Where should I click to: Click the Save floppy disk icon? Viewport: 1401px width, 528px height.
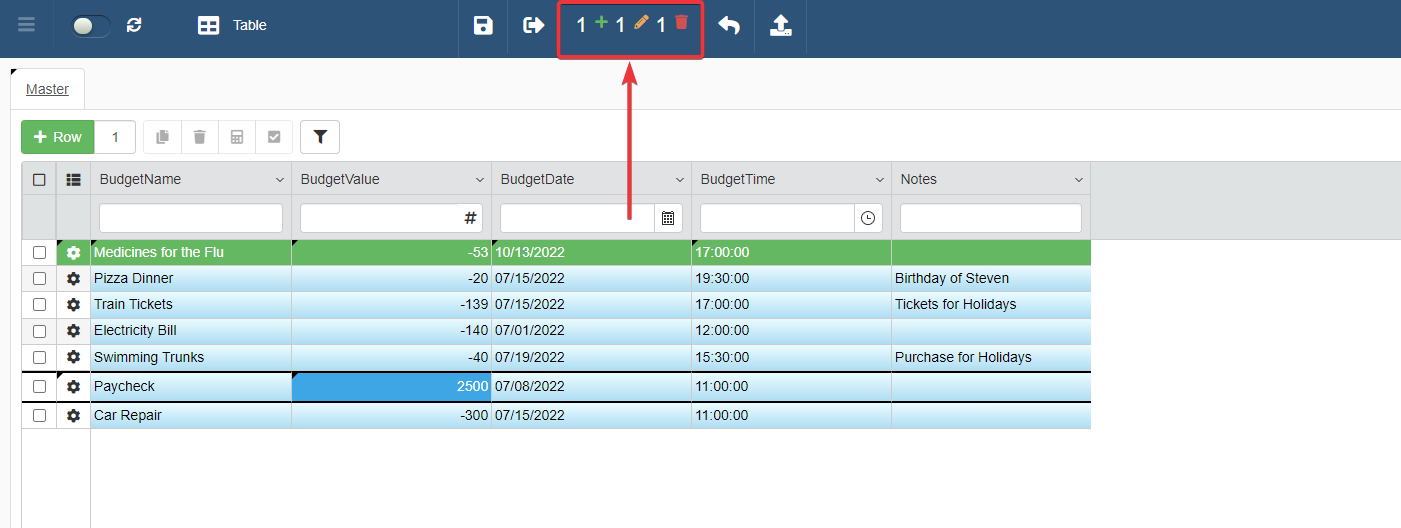[x=483, y=26]
